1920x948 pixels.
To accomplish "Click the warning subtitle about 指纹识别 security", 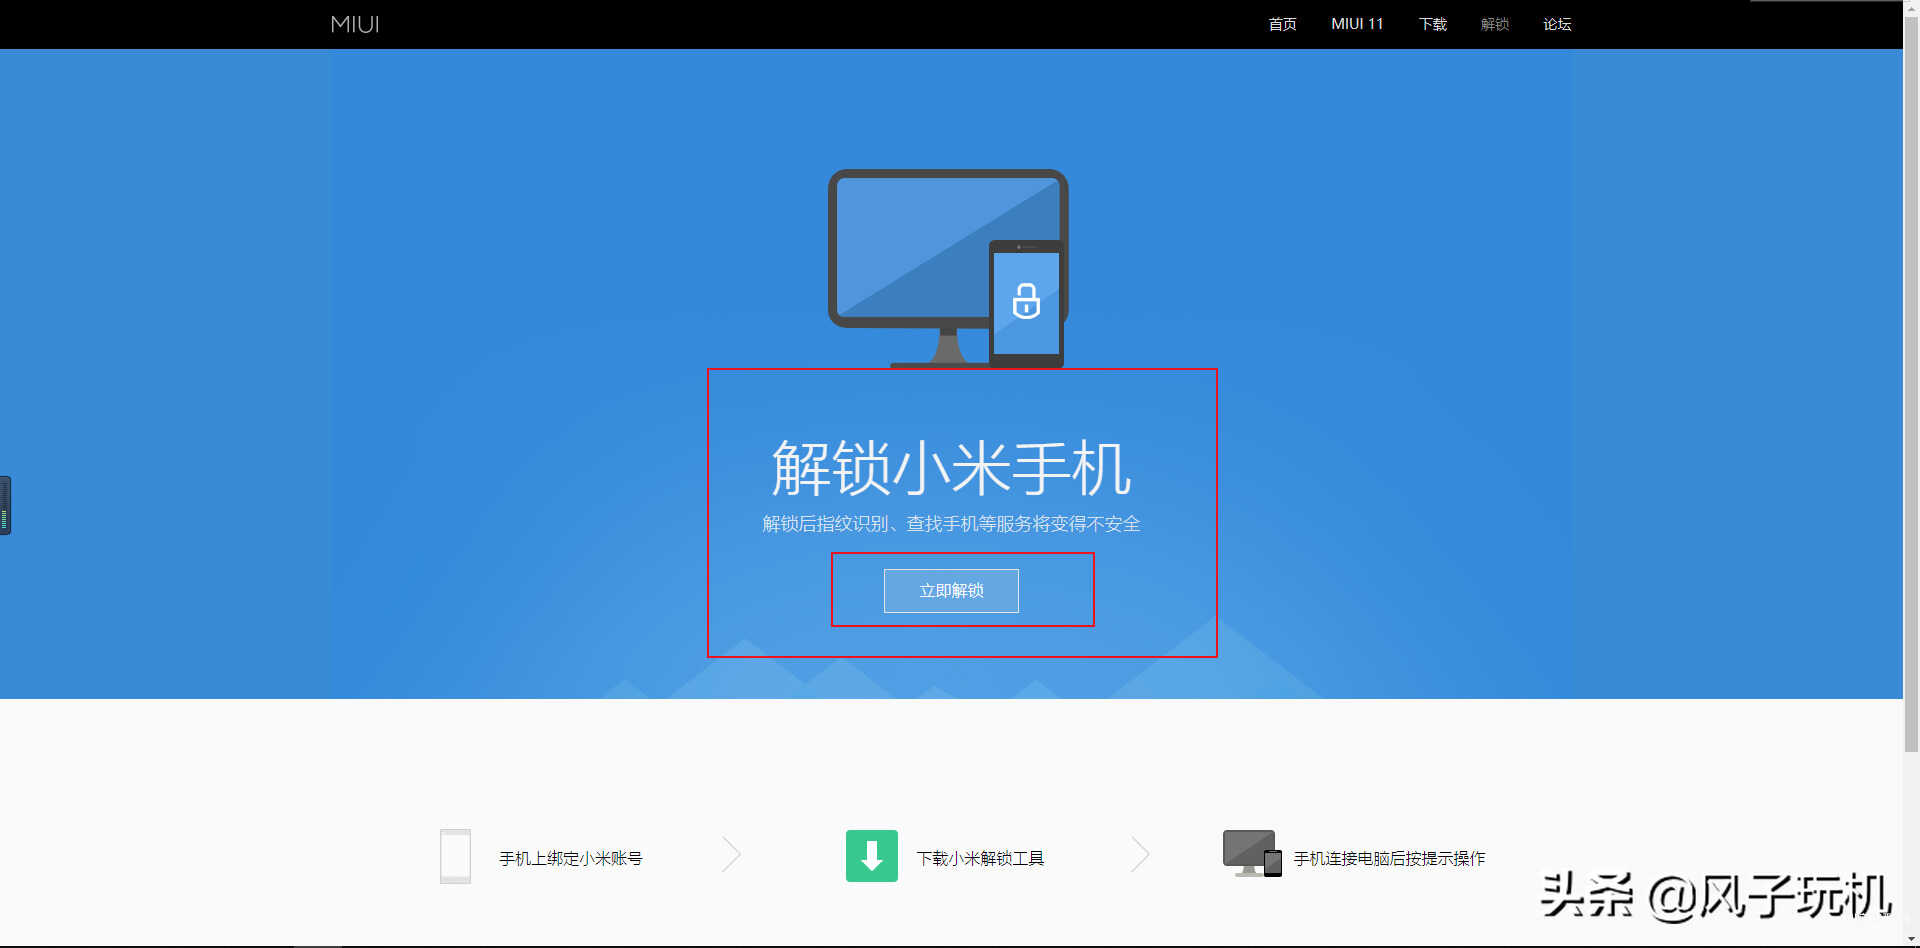I will coord(951,524).
